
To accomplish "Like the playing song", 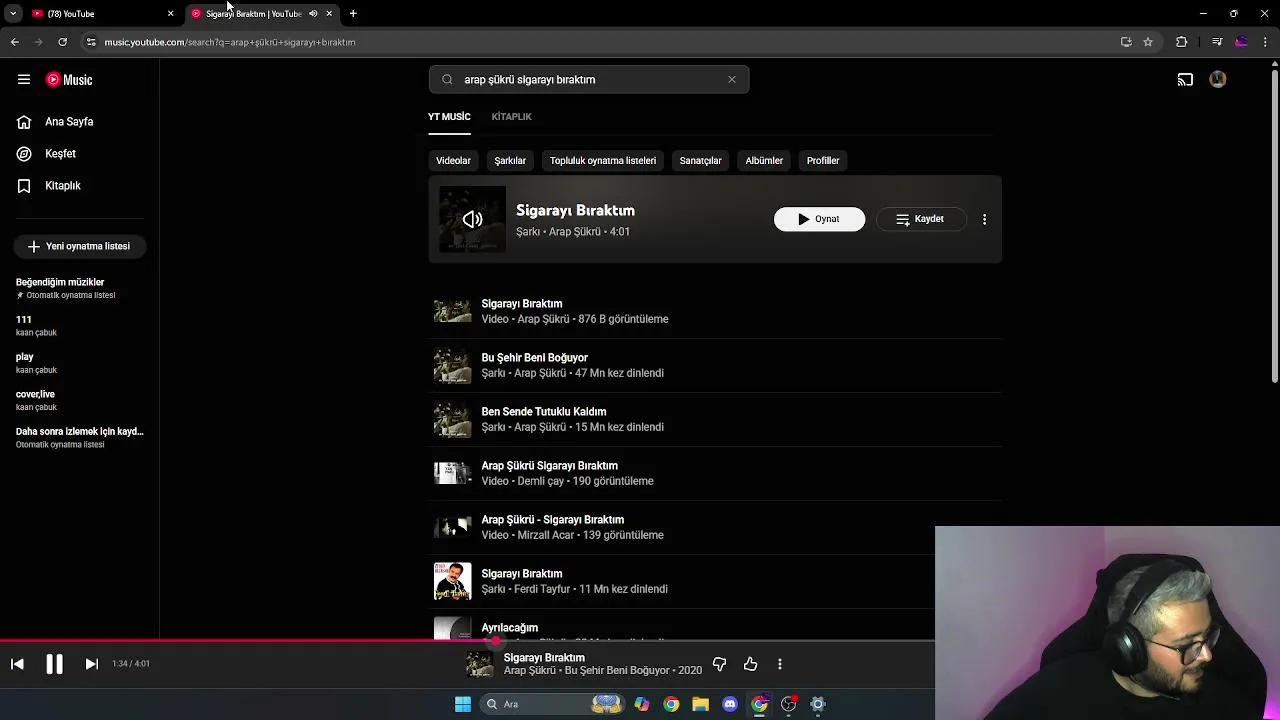I will click(x=750, y=664).
